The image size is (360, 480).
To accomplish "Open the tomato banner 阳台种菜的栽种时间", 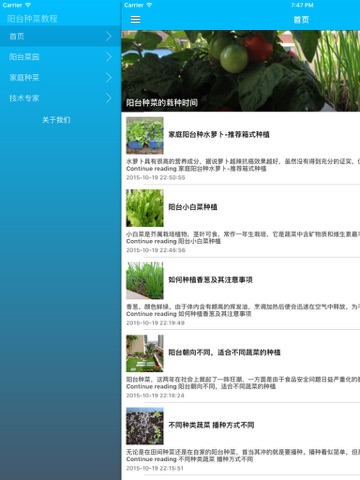I will pyautogui.click(x=241, y=71).
